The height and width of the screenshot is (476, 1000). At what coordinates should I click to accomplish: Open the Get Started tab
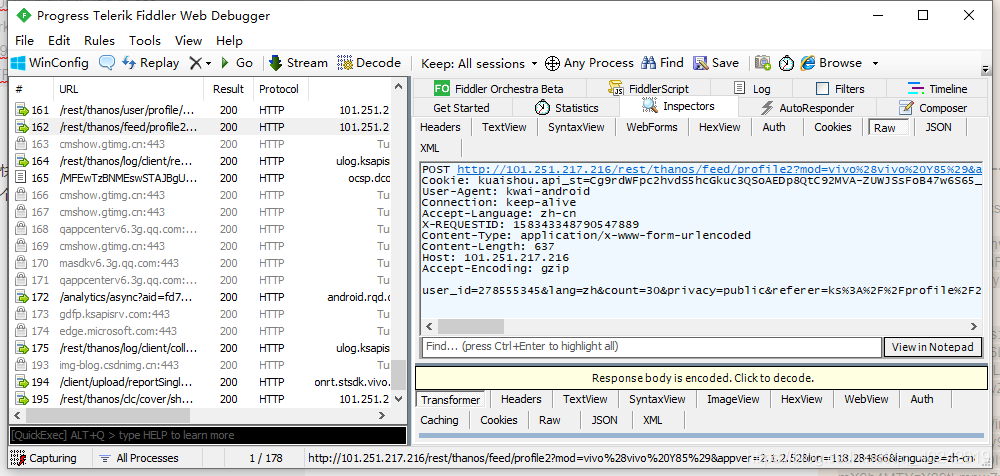pyautogui.click(x=461, y=108)
